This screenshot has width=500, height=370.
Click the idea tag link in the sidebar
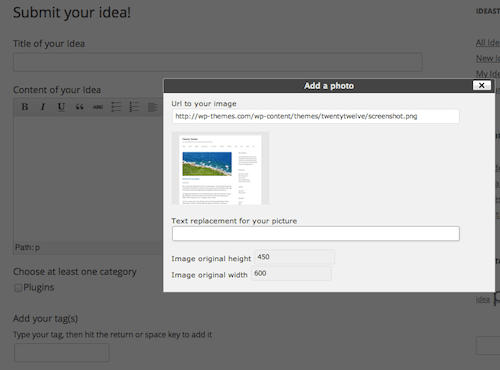click(483, 299)
